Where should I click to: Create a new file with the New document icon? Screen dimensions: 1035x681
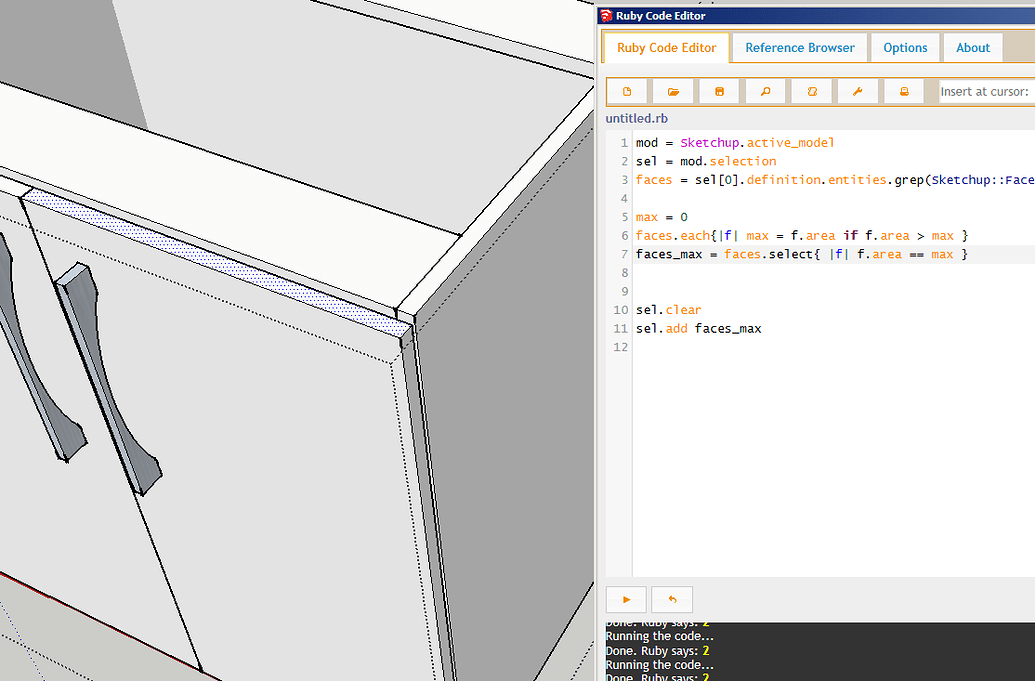point(627,91)
